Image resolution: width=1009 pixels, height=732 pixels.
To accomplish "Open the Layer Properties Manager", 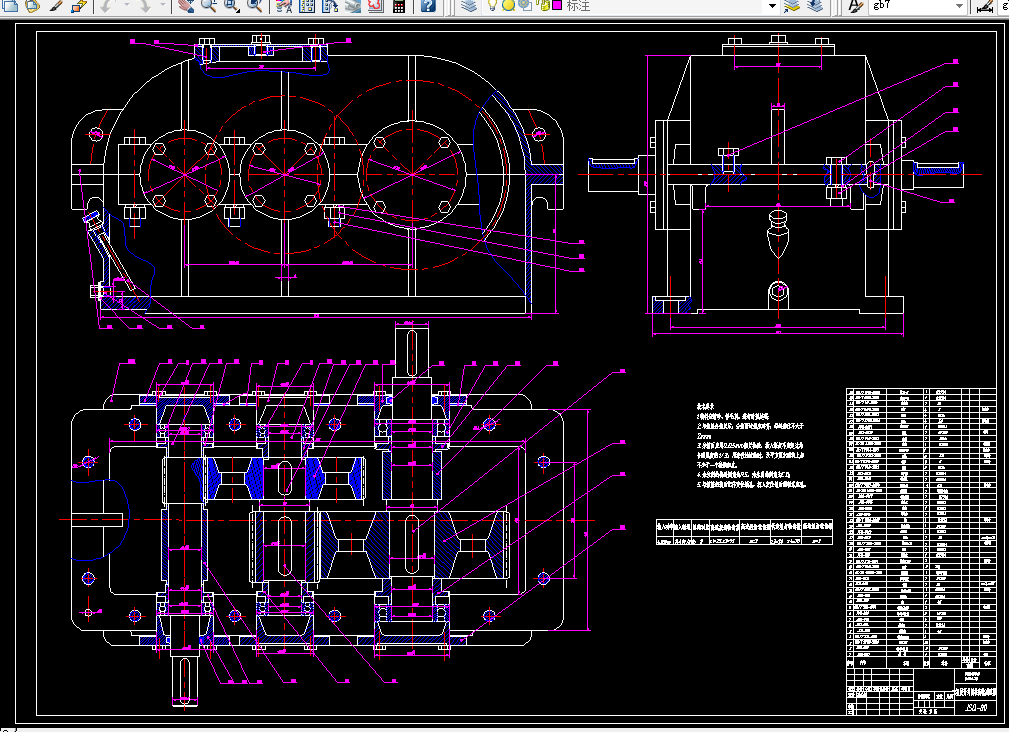I will coord(470,6).
